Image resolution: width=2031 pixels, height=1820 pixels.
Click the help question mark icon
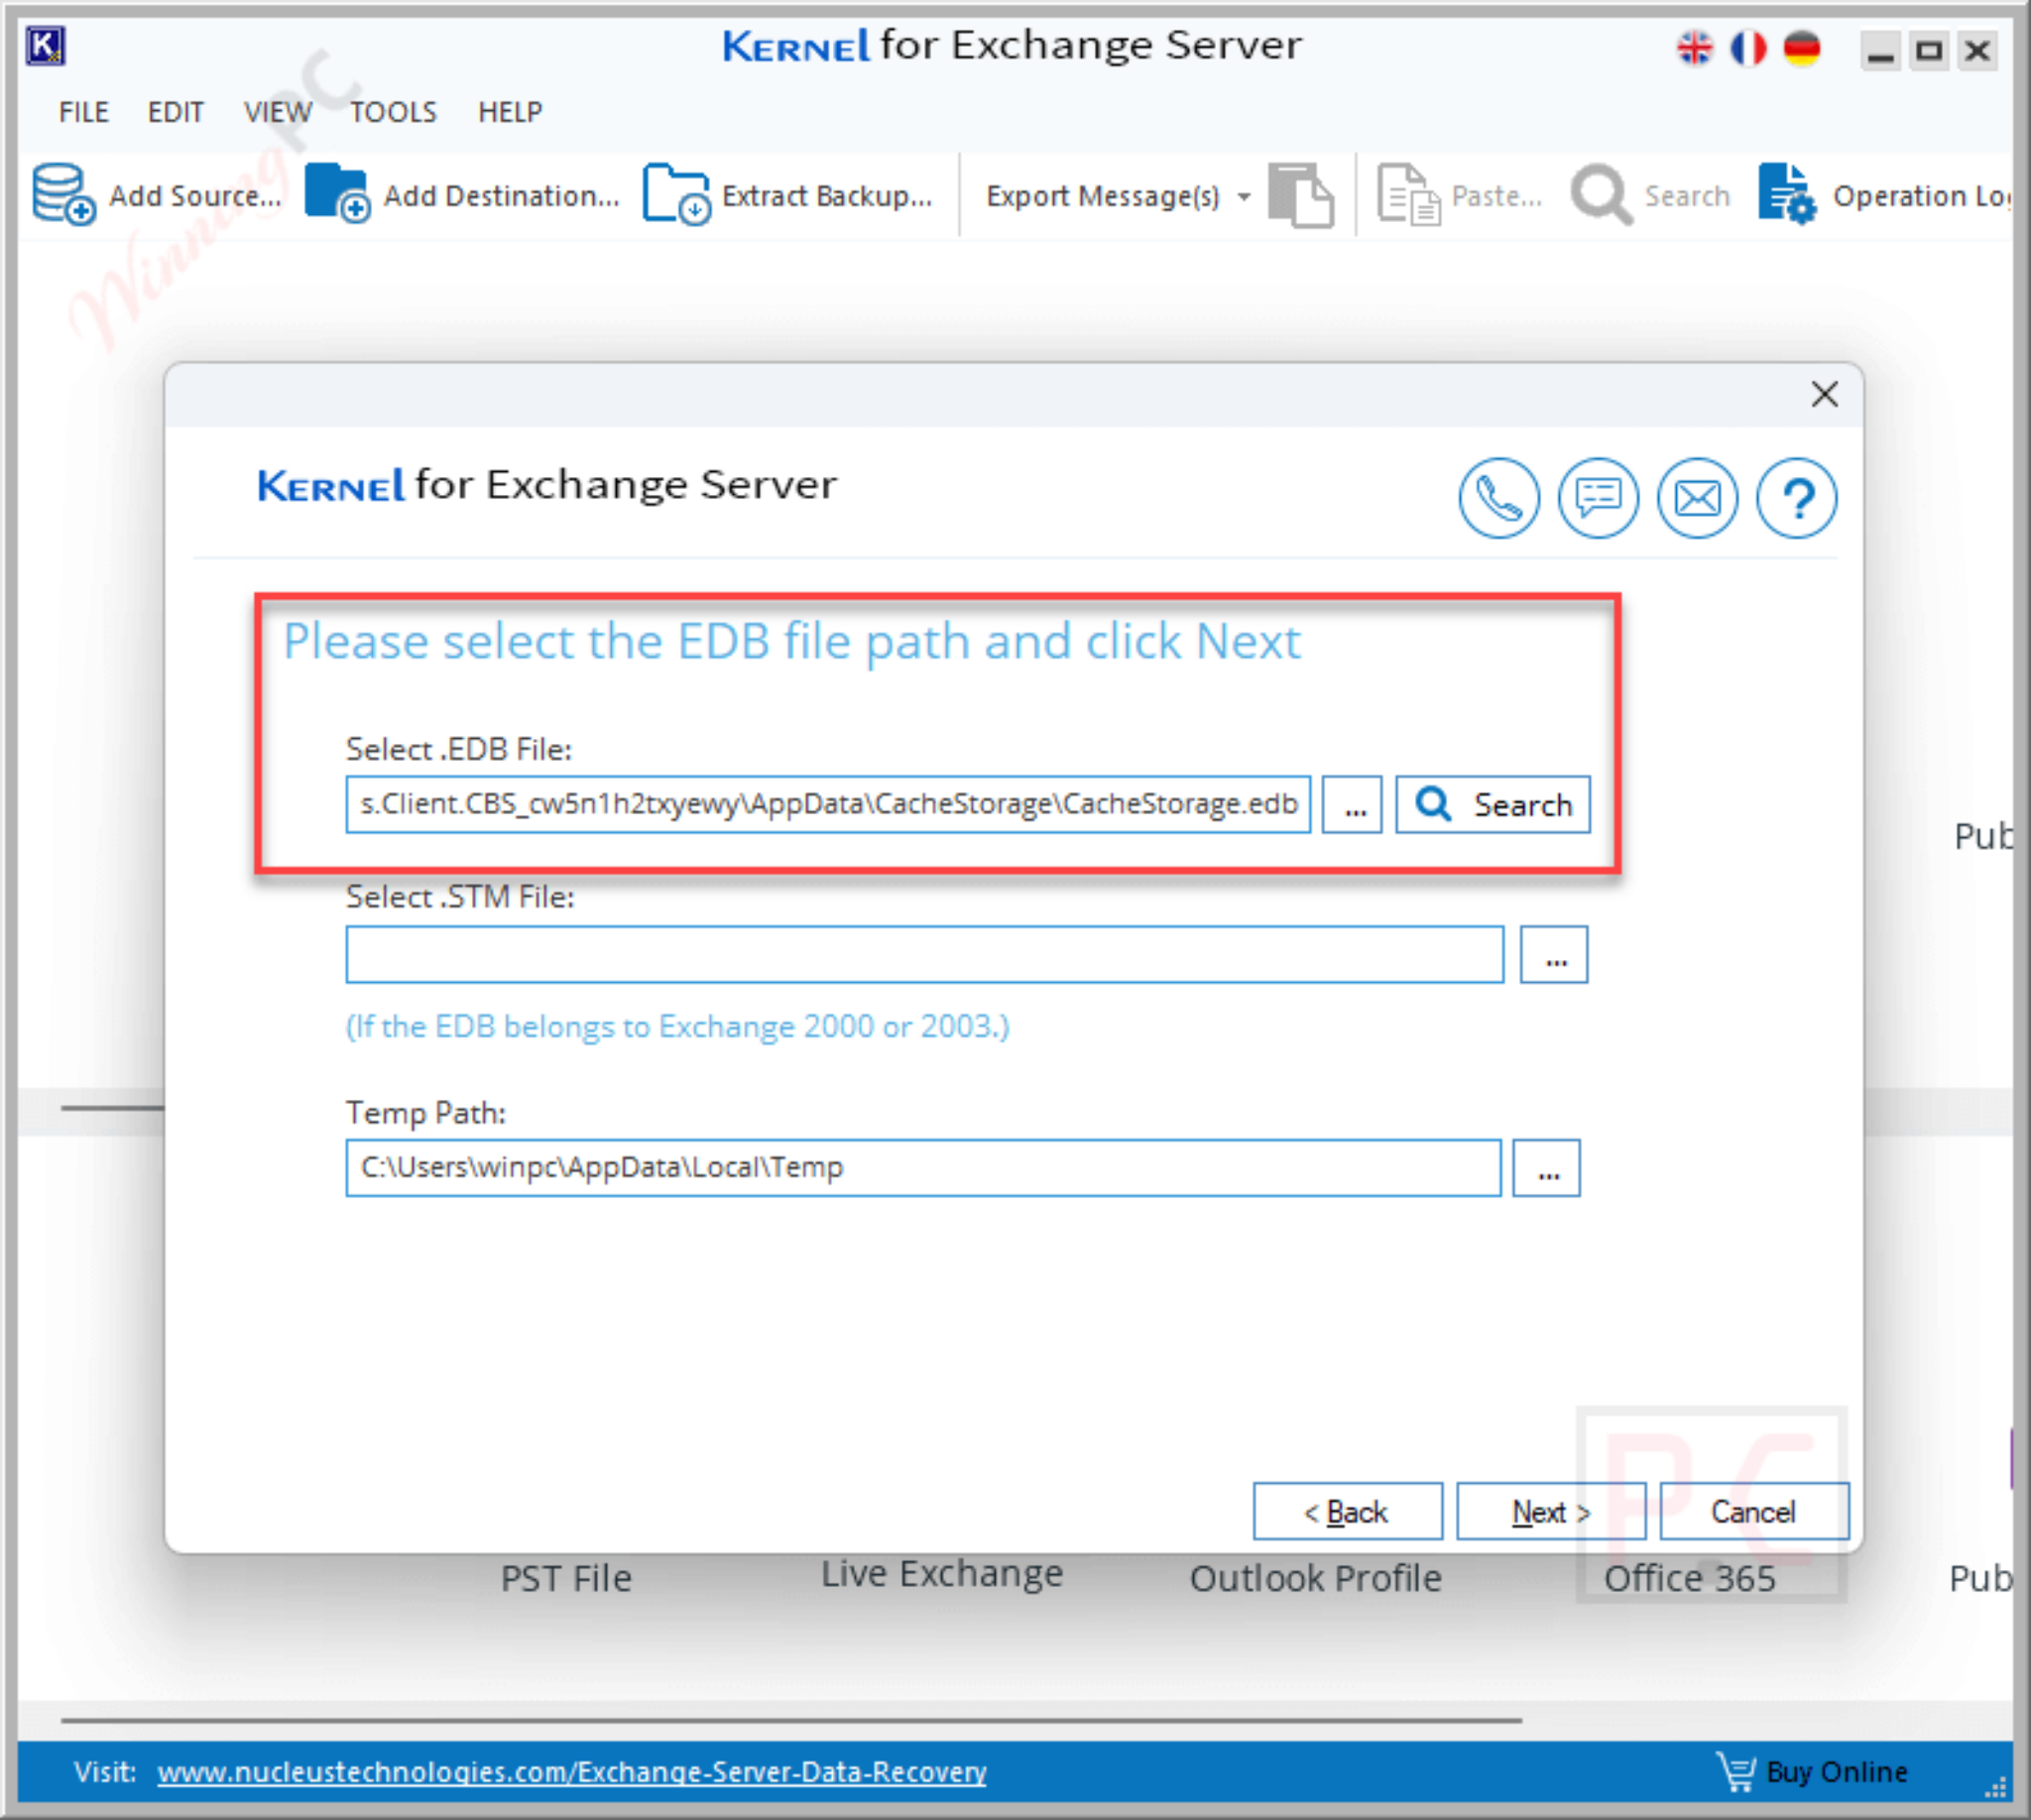point(1797,498)
